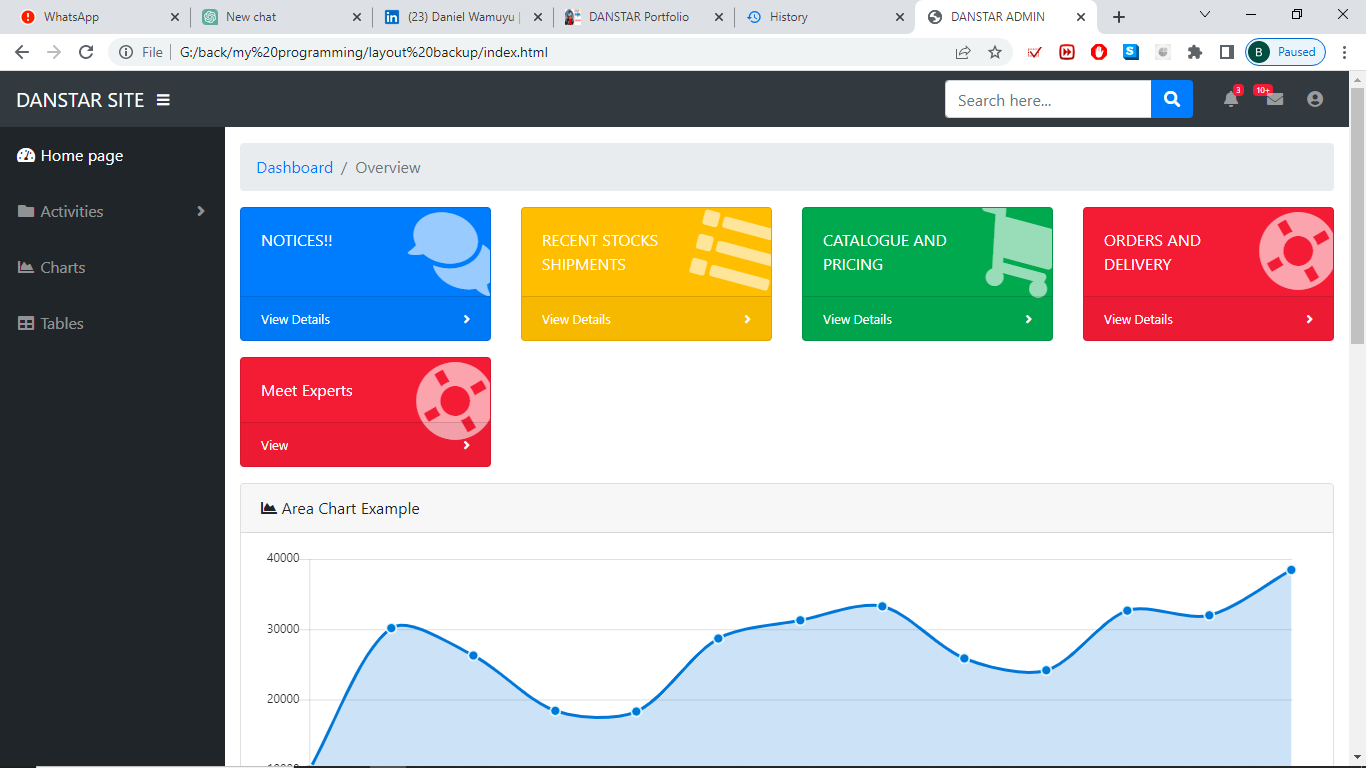Click the vertical page scrollbar thumb
This screenshot has width=1366, height=768.
[x=1357, y=215]
